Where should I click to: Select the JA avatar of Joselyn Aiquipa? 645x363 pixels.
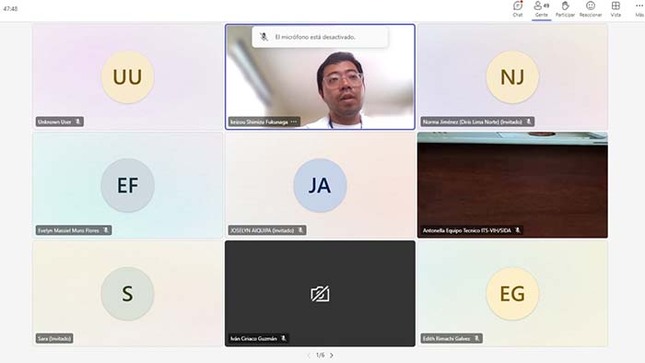pyautogui.click(x=320, y=185)
